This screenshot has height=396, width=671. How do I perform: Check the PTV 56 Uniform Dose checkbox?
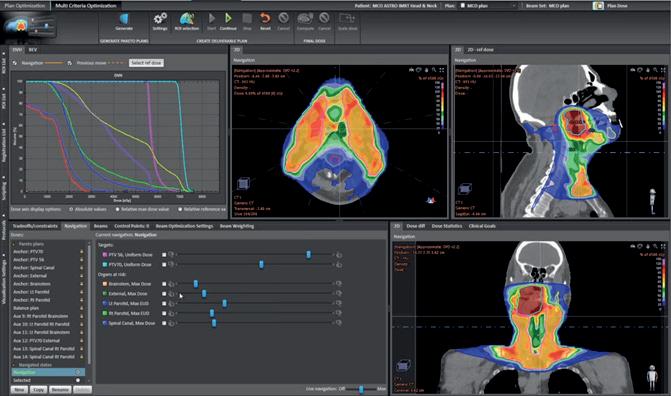coord(164,255)
